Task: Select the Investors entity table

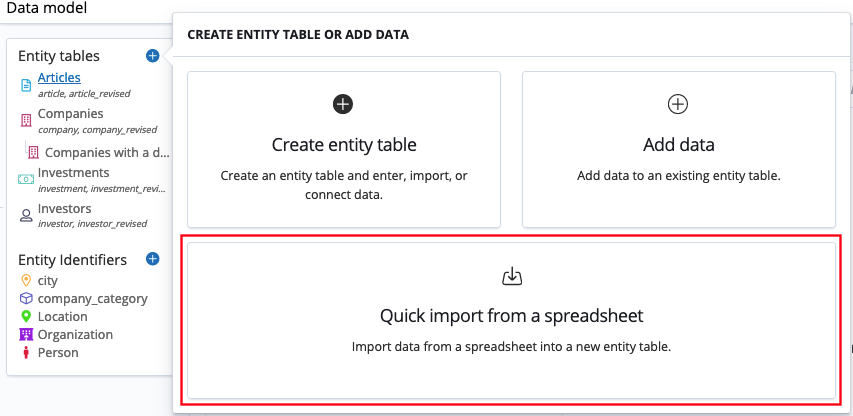Action: pos(64,208)
